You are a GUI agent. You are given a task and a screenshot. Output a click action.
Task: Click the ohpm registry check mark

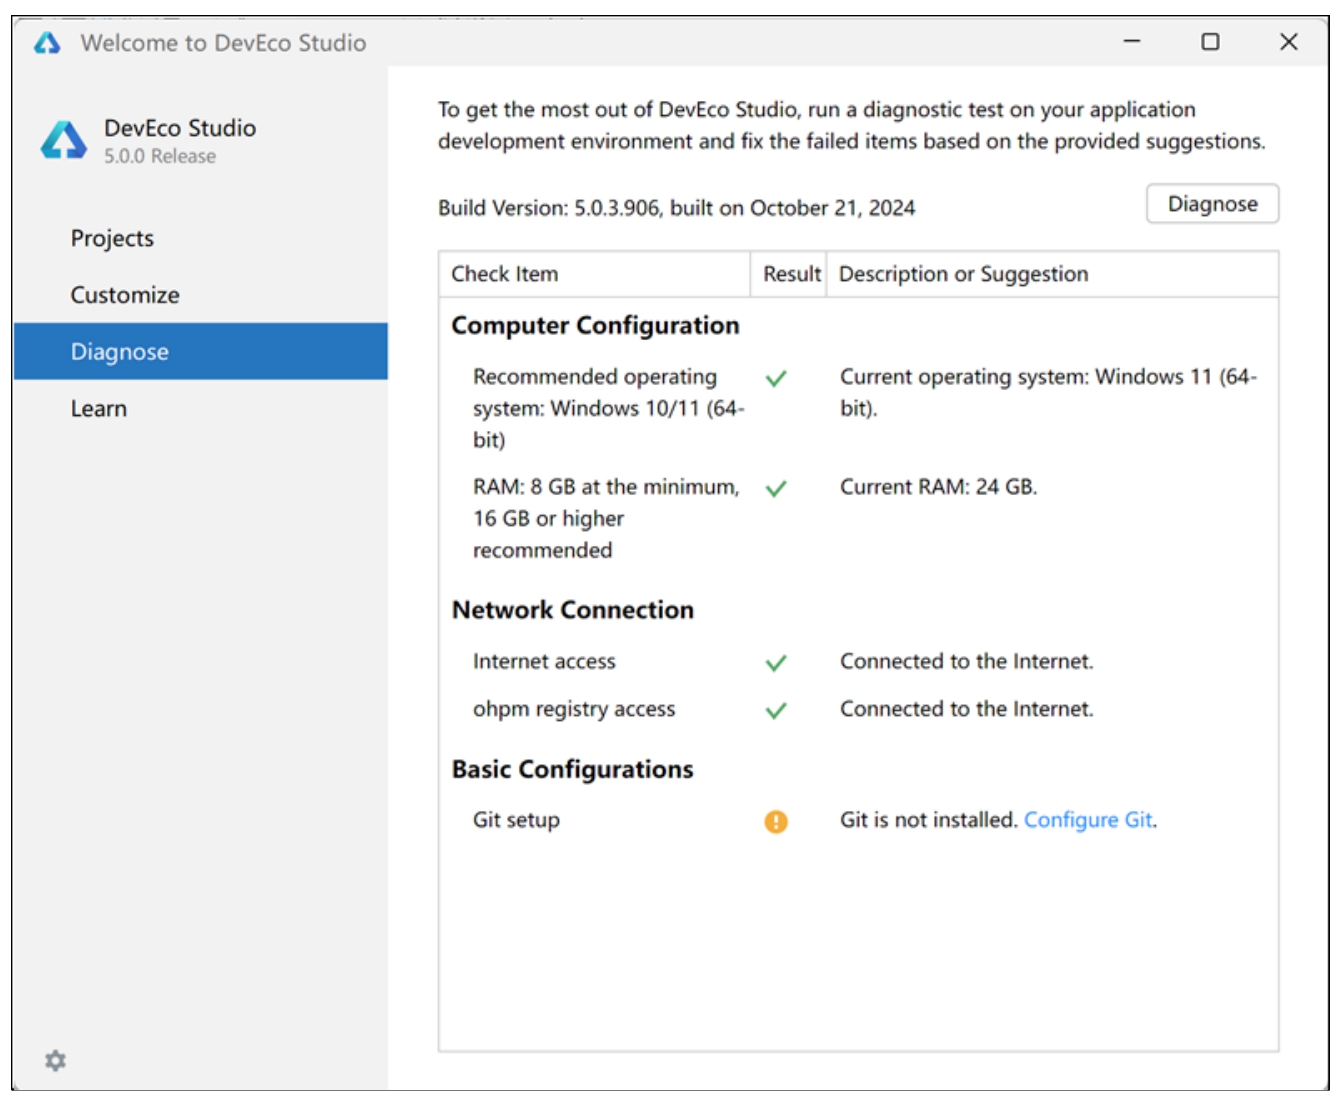point(776,710)
